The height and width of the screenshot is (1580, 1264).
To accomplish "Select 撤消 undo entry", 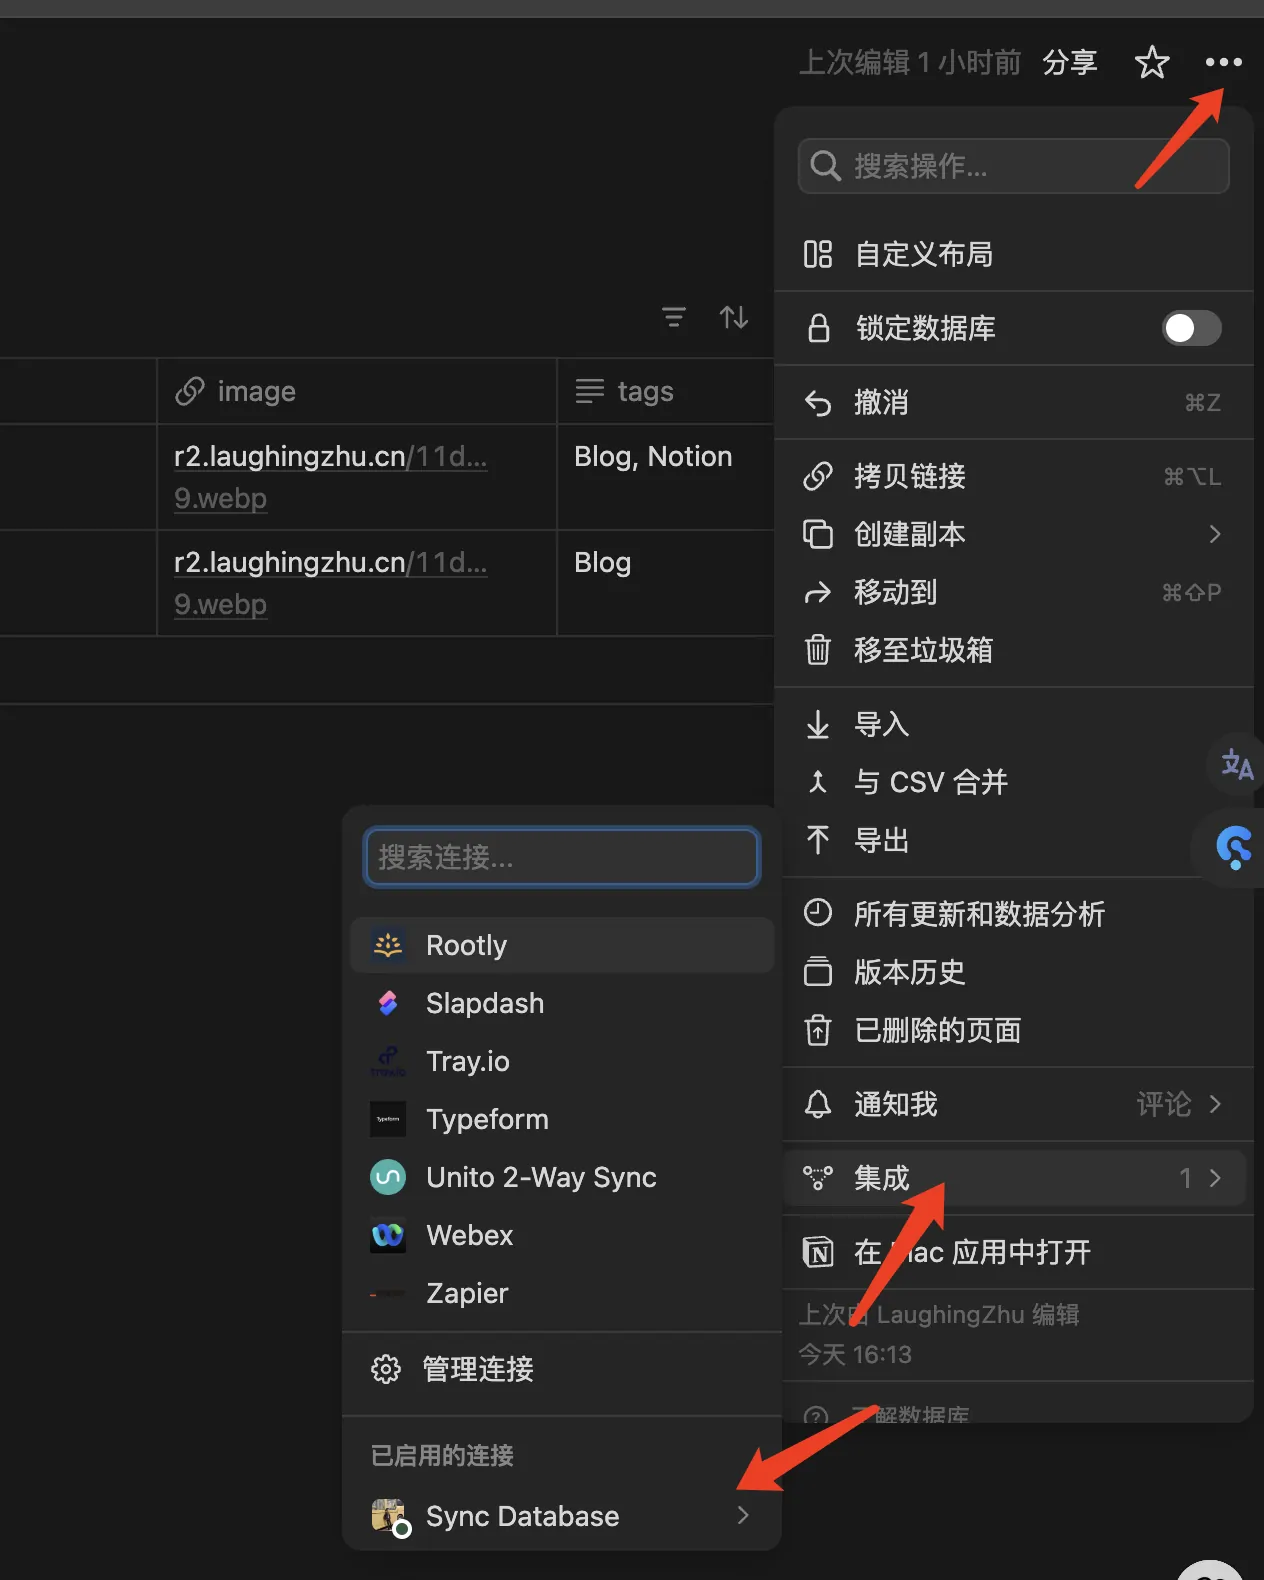I will 1013,402.
